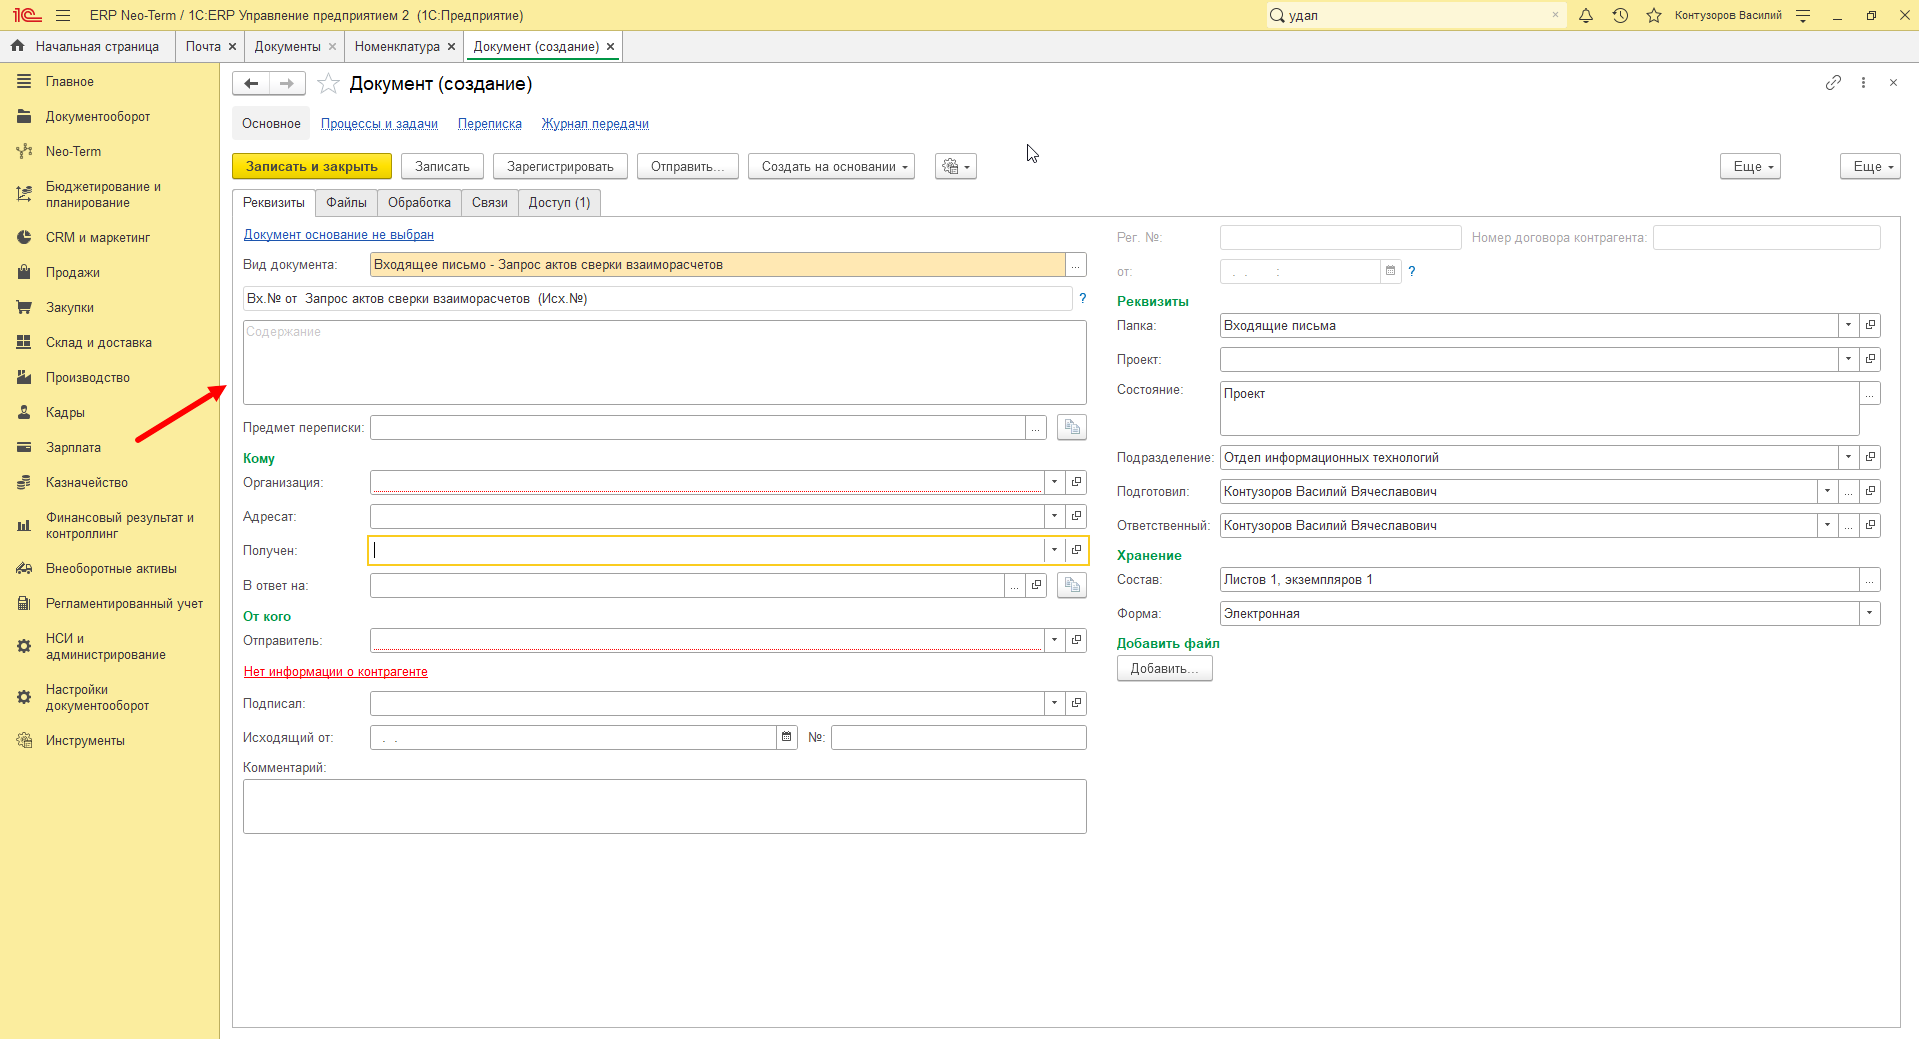Screen dimensions: 1919x1039
Task: Open the Доступ (1) tab
Action: (559, 202)
